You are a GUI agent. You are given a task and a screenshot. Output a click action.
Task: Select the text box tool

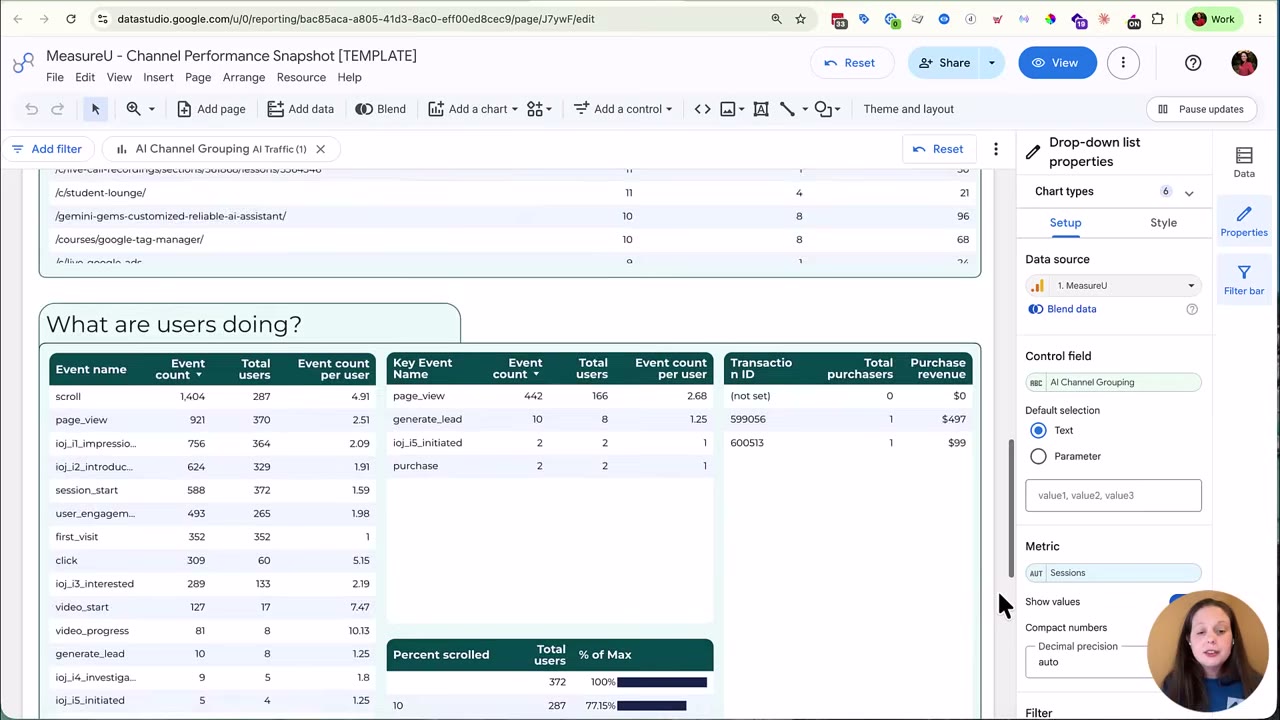(761, 109)
